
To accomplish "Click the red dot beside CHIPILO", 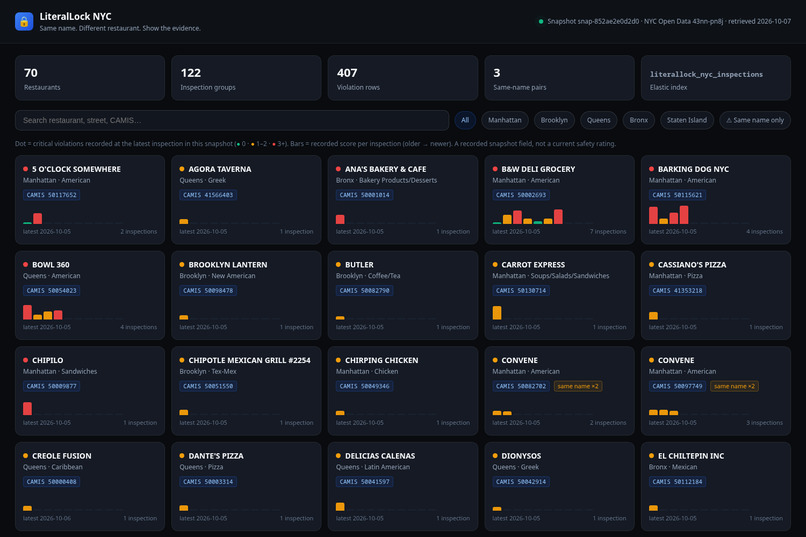I will point(25,360).
